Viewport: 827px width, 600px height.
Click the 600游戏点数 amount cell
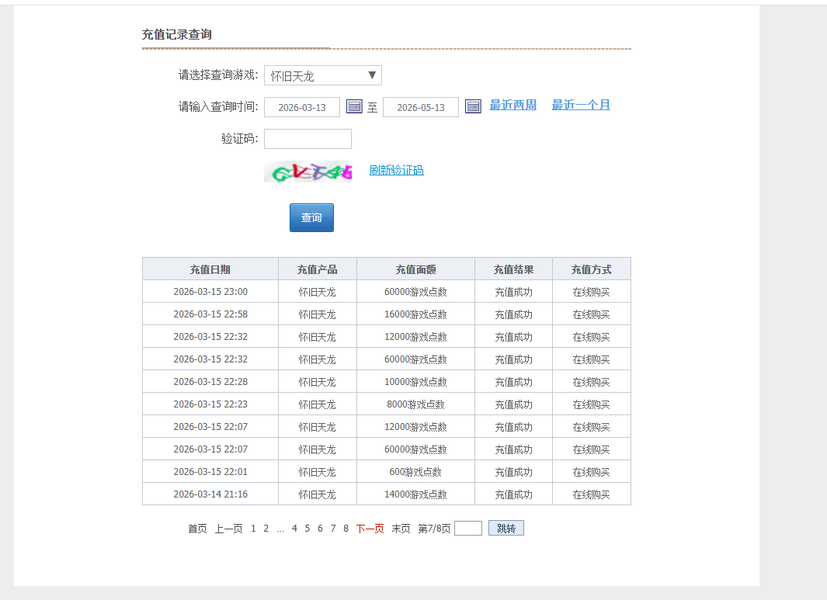click(416, 472)
